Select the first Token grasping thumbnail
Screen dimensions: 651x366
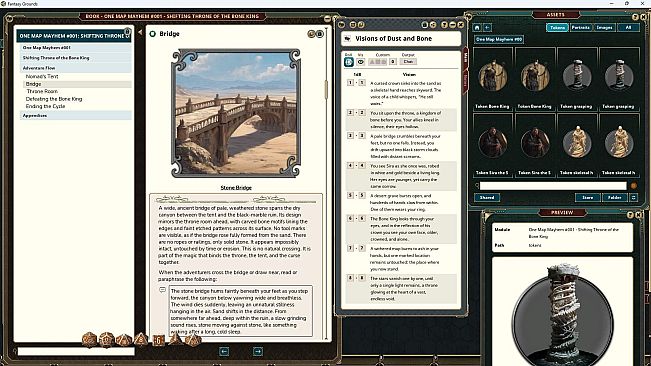tap(577, 78)
